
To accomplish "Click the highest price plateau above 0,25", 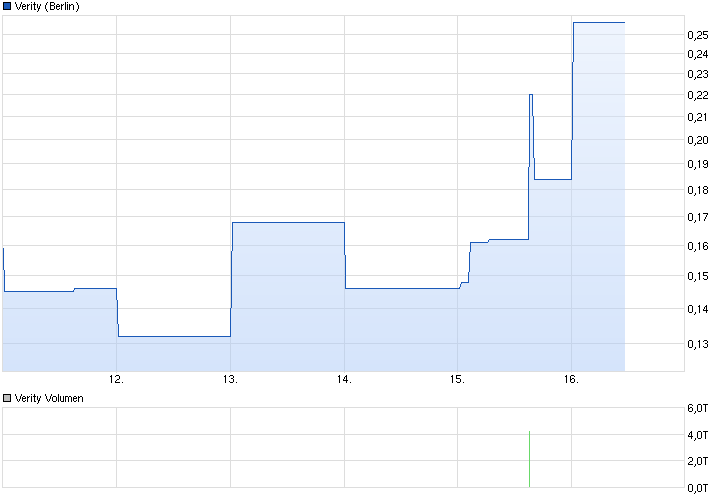I will point(599,22).
